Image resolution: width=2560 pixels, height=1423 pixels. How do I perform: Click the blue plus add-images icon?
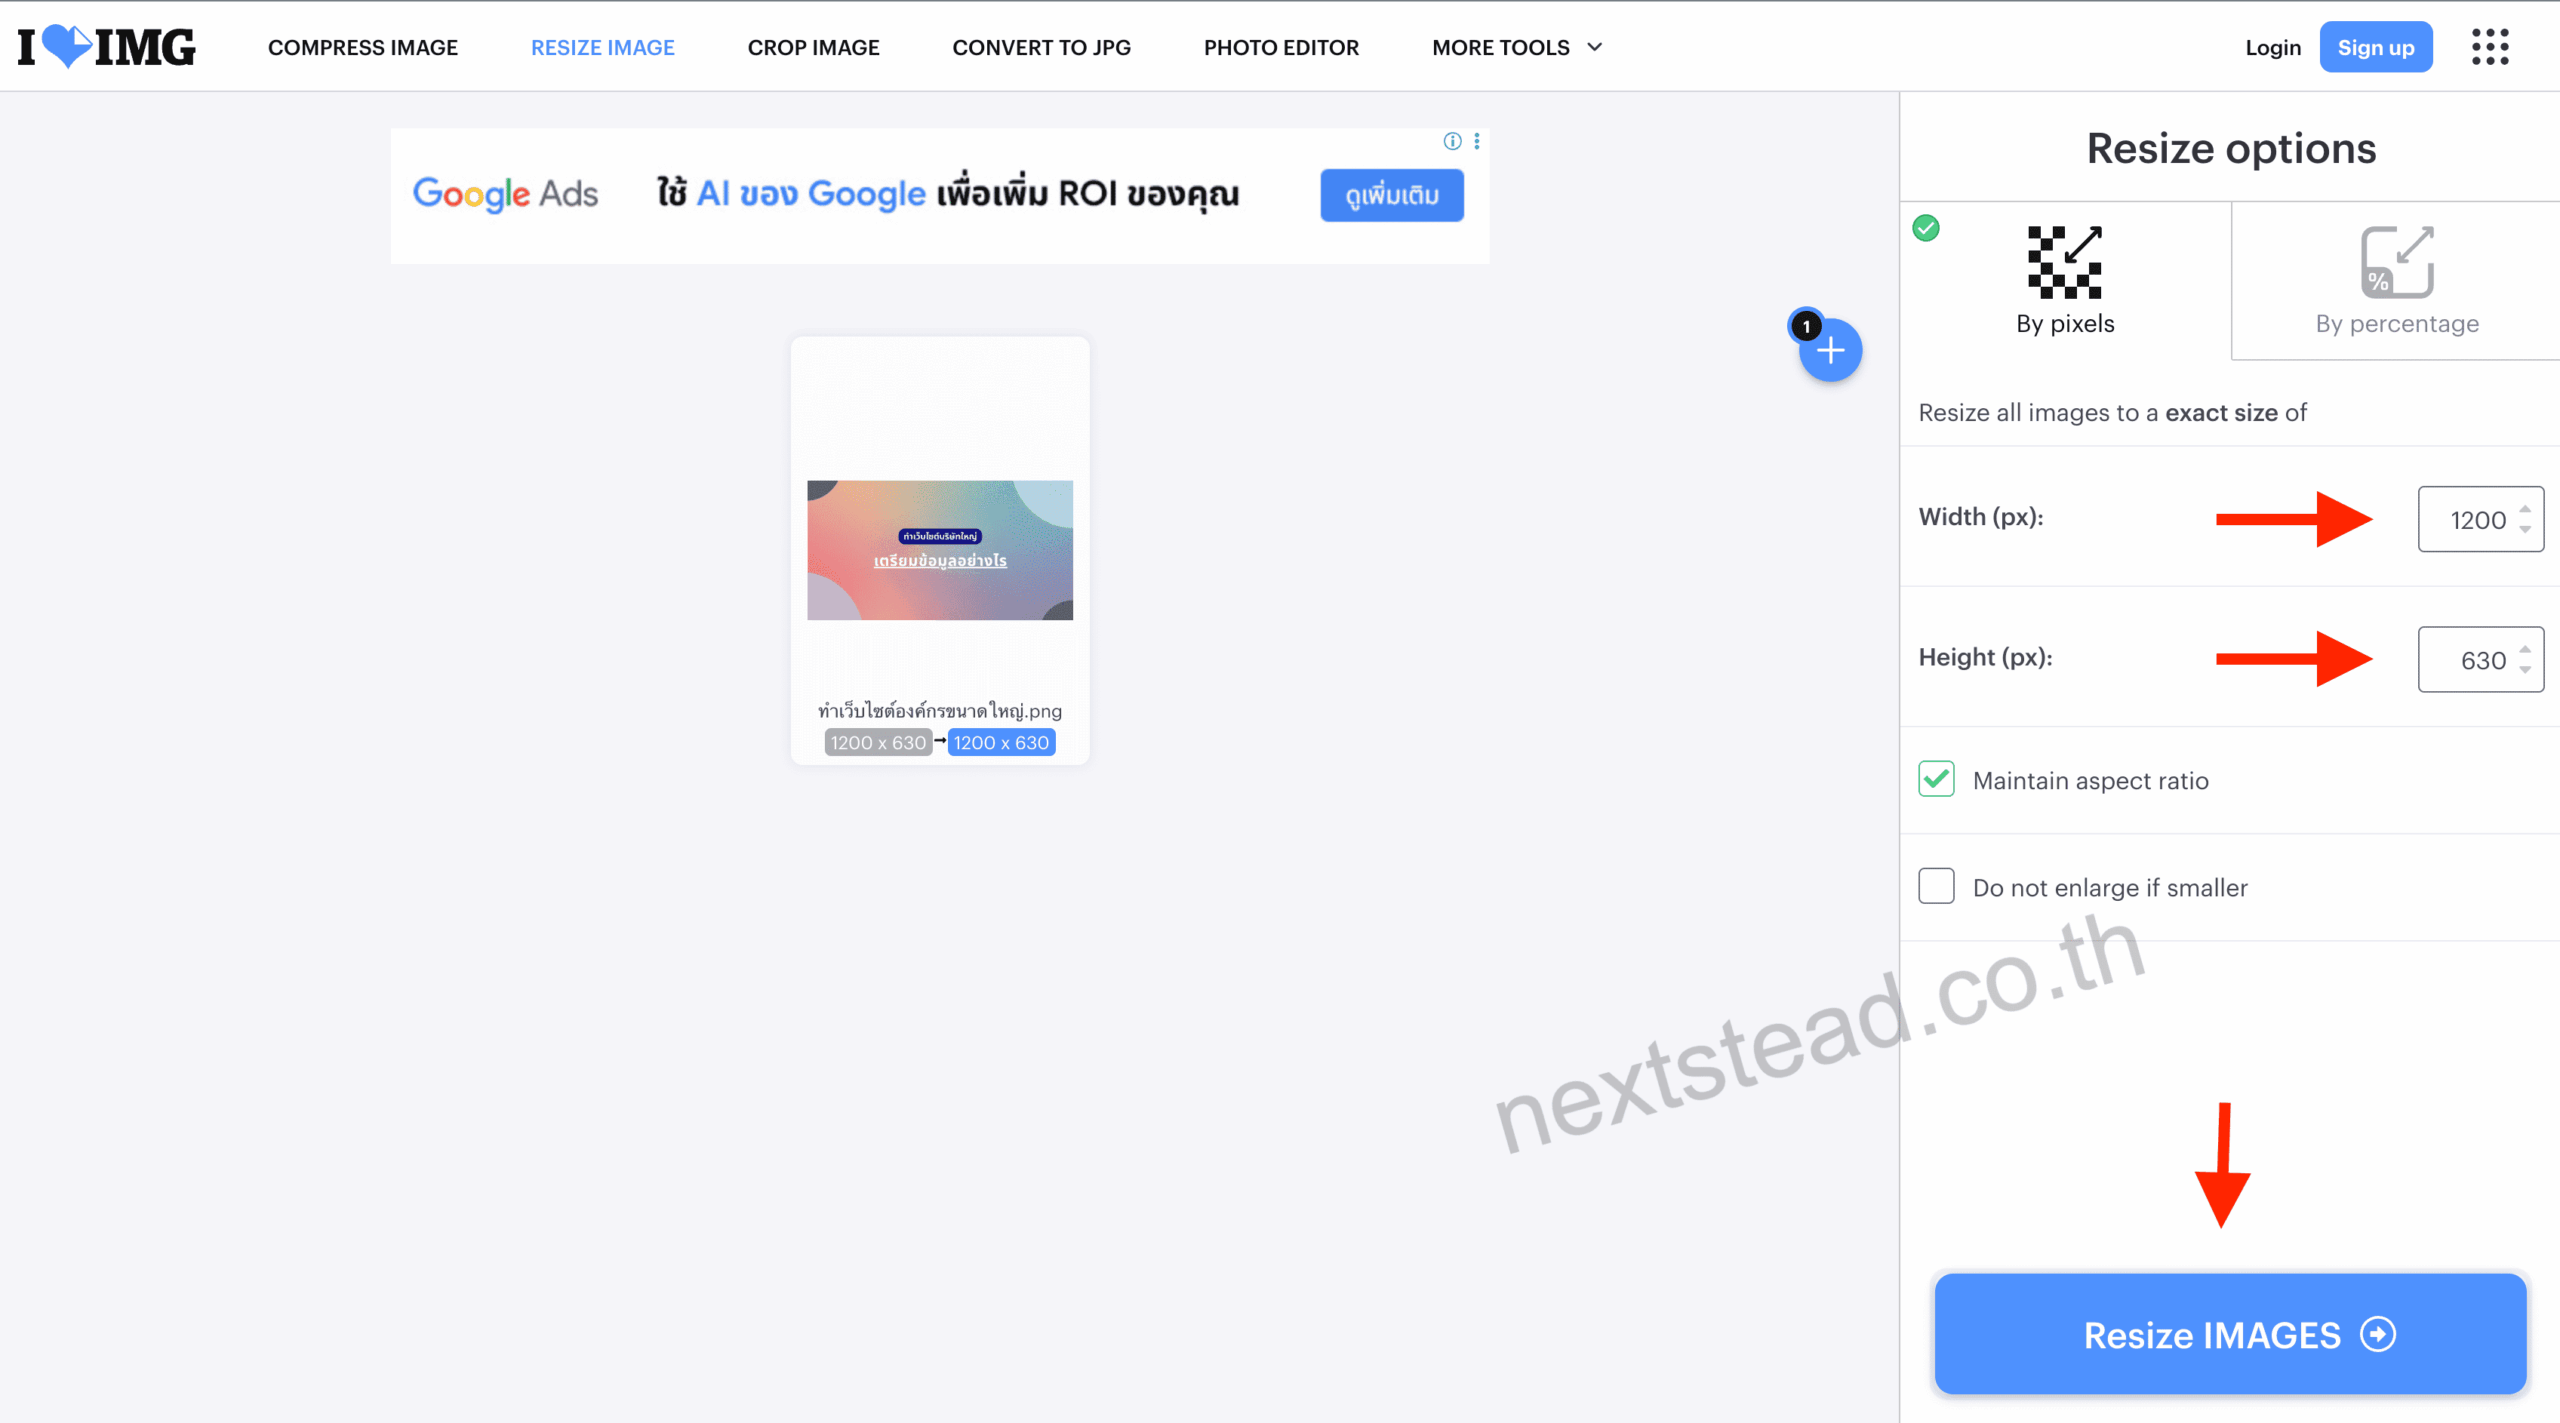(1830, 351)
